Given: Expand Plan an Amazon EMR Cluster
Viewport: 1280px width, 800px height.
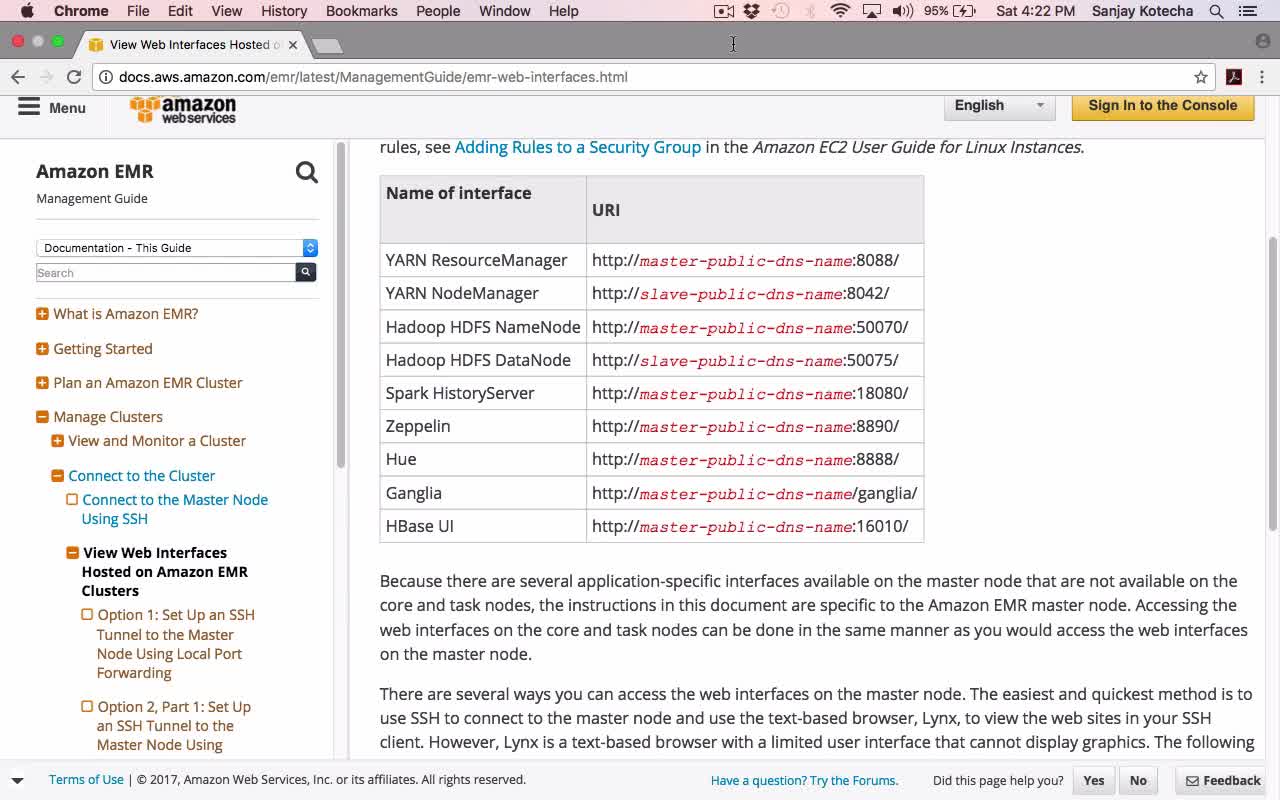Looking at the screenshot, I should pos(42,383).
